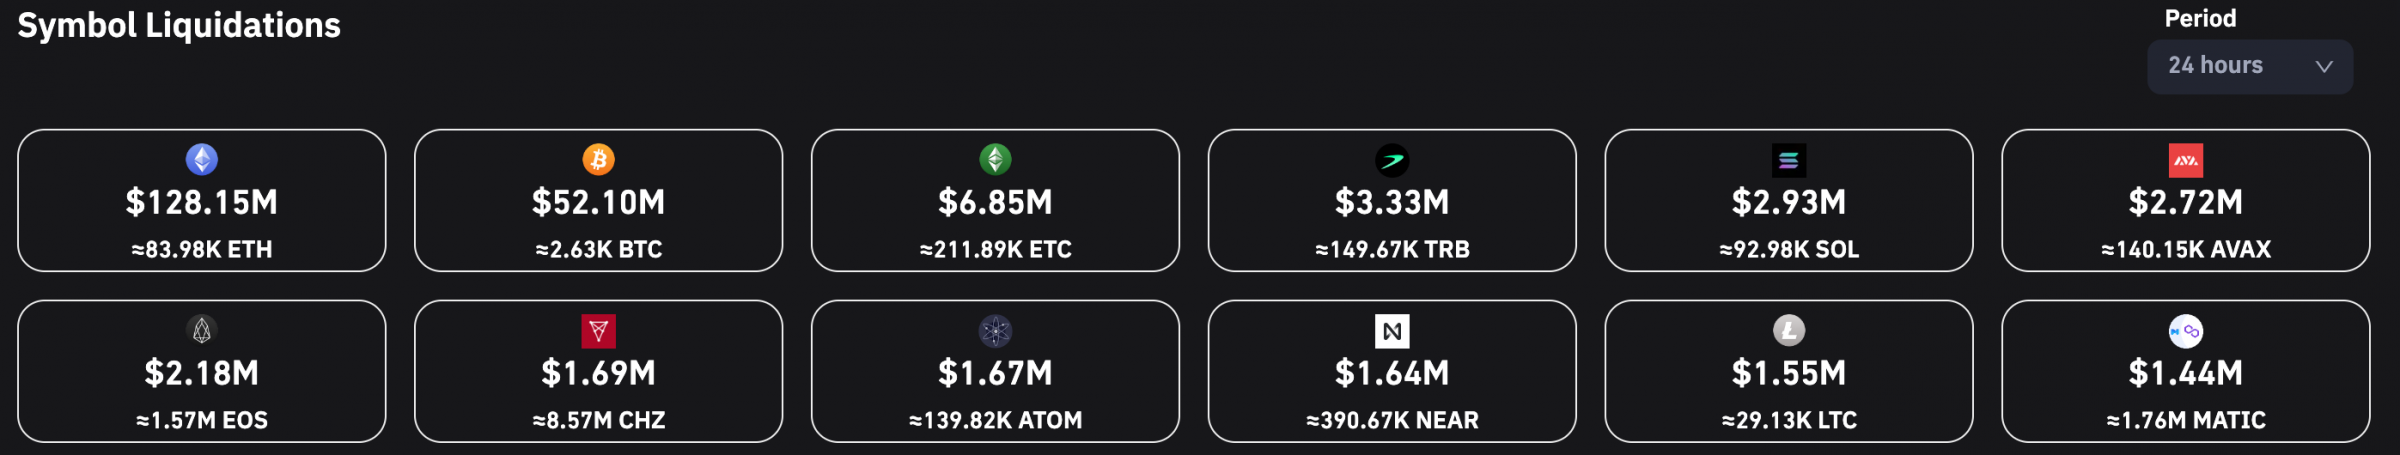Click the Solana logo icon

tap(1789, 160)
